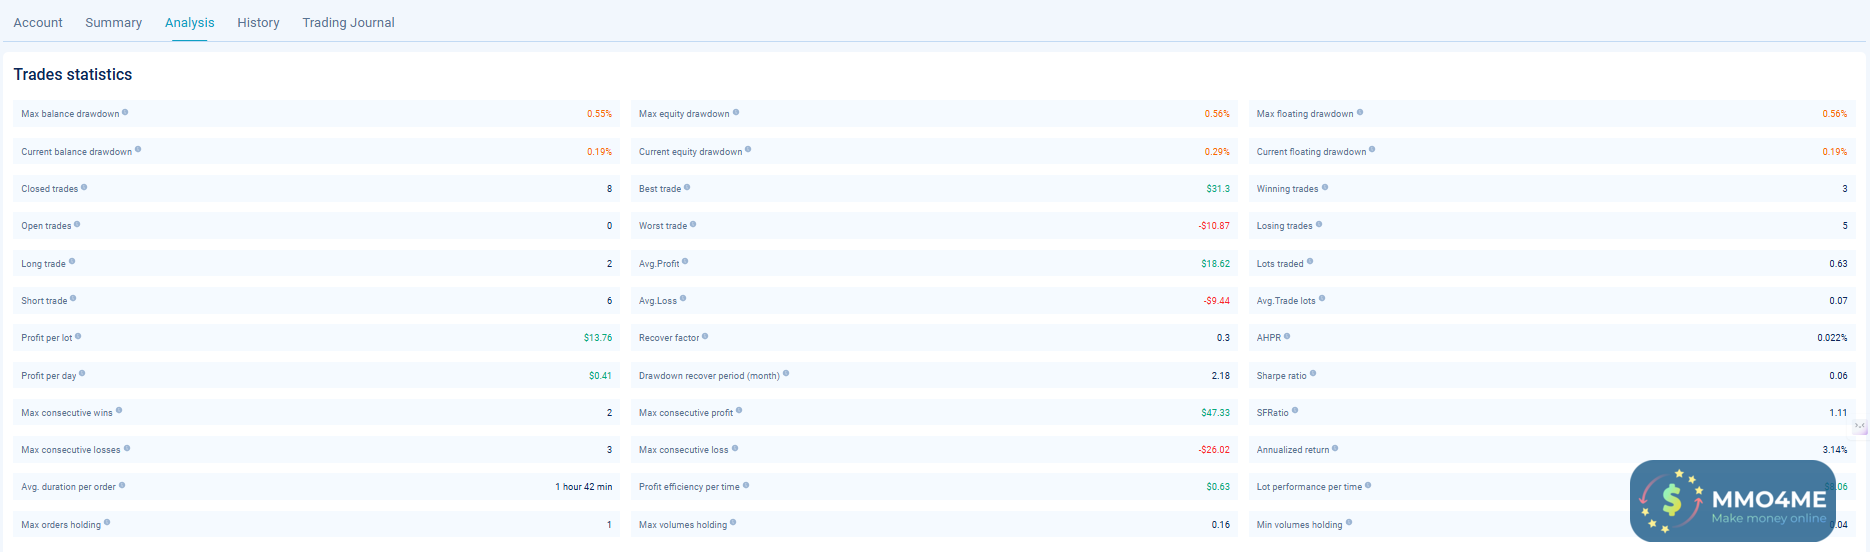Show info tooltip for Closed trades

click(x=84, y=187)
